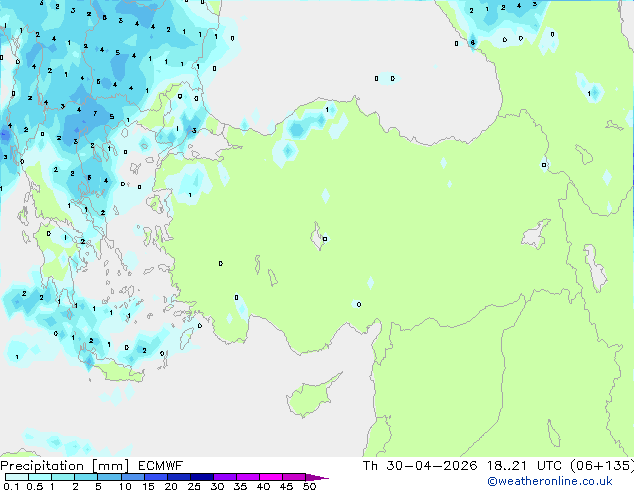Open the weatheronline.co.uk link
The height and width of the screenshot is (490, 634).
(x=550, y=481)
